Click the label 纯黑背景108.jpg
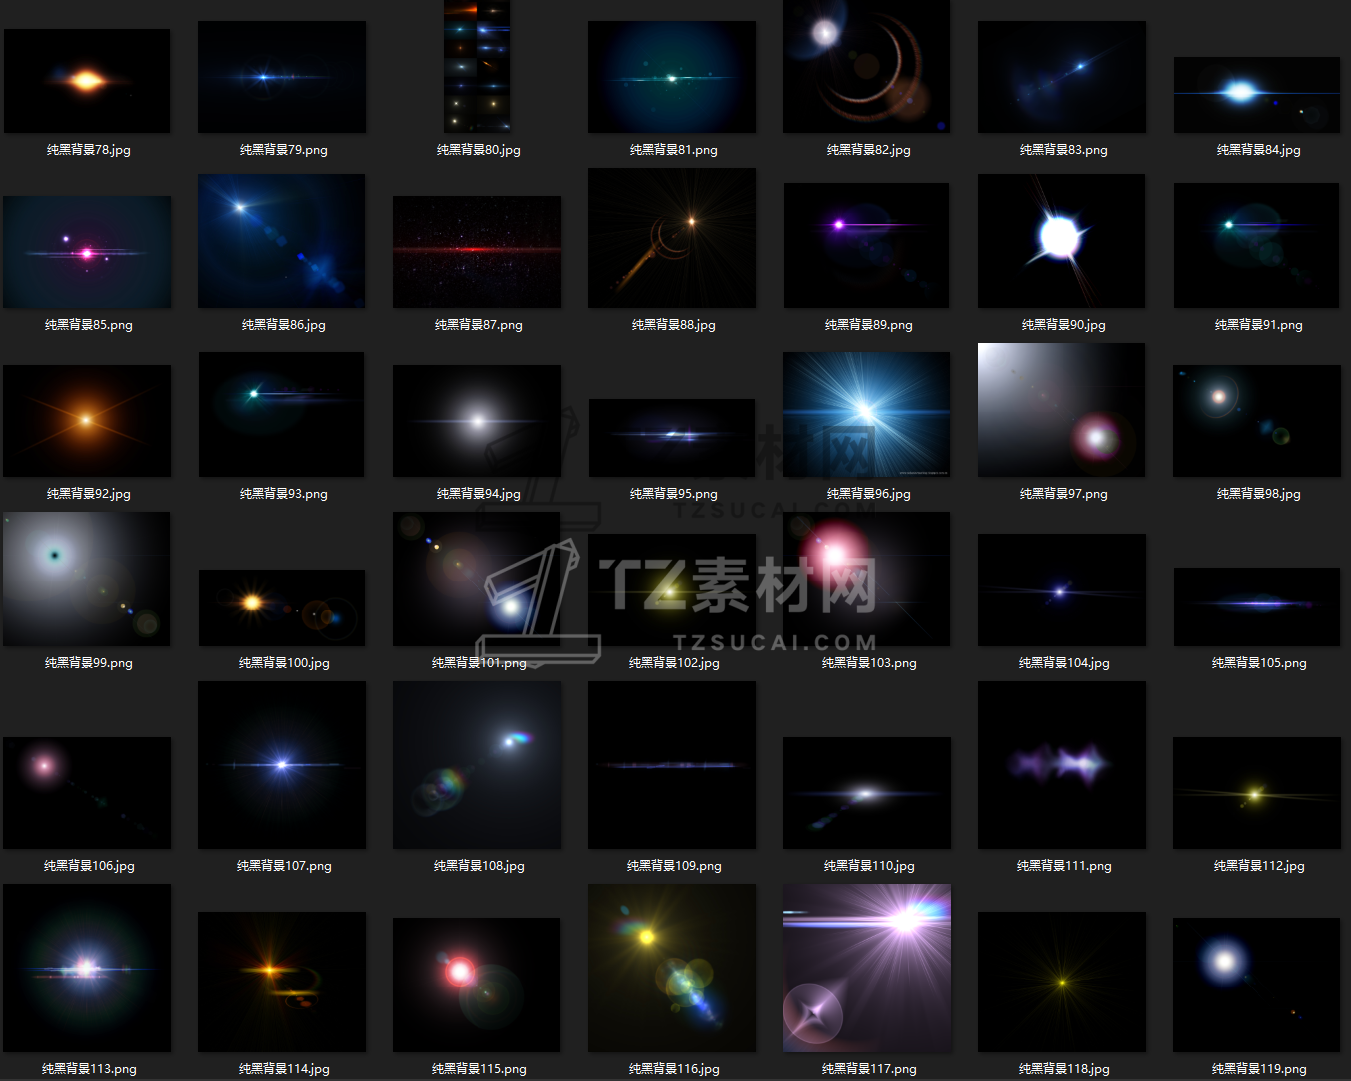The height and width of the screenshot is (1081, 1351). click(x=479, y=866)
